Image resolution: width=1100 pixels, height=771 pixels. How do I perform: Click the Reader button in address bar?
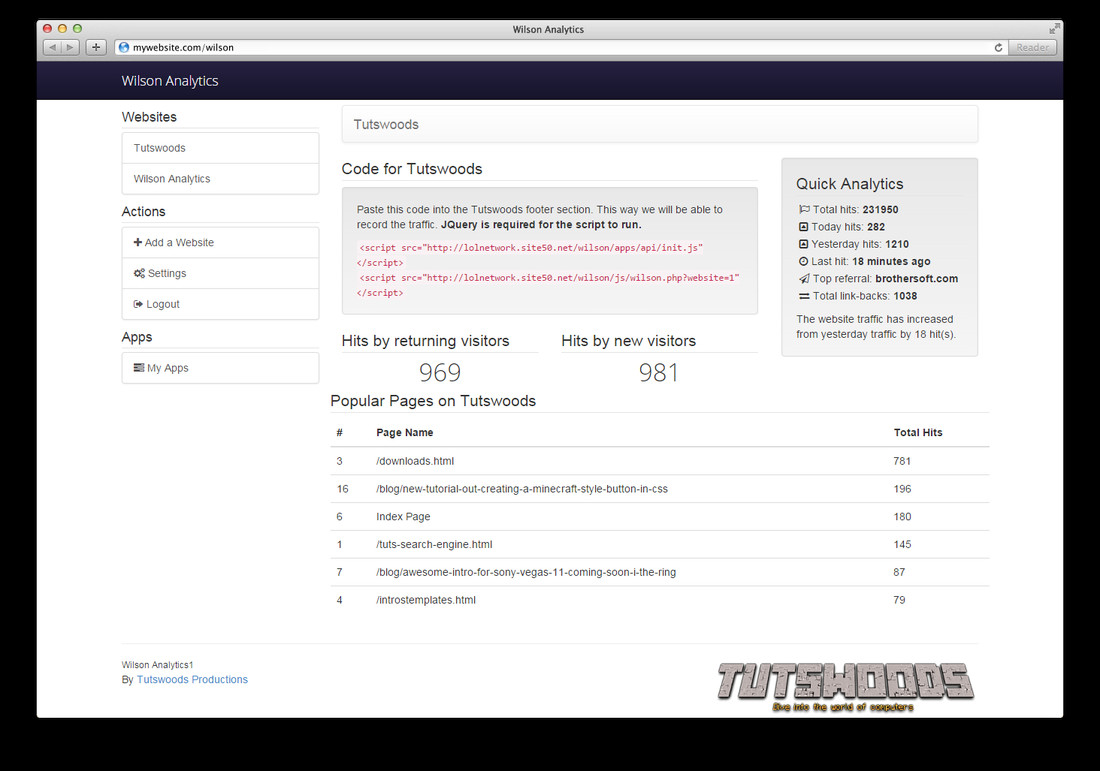(1033, 47)
